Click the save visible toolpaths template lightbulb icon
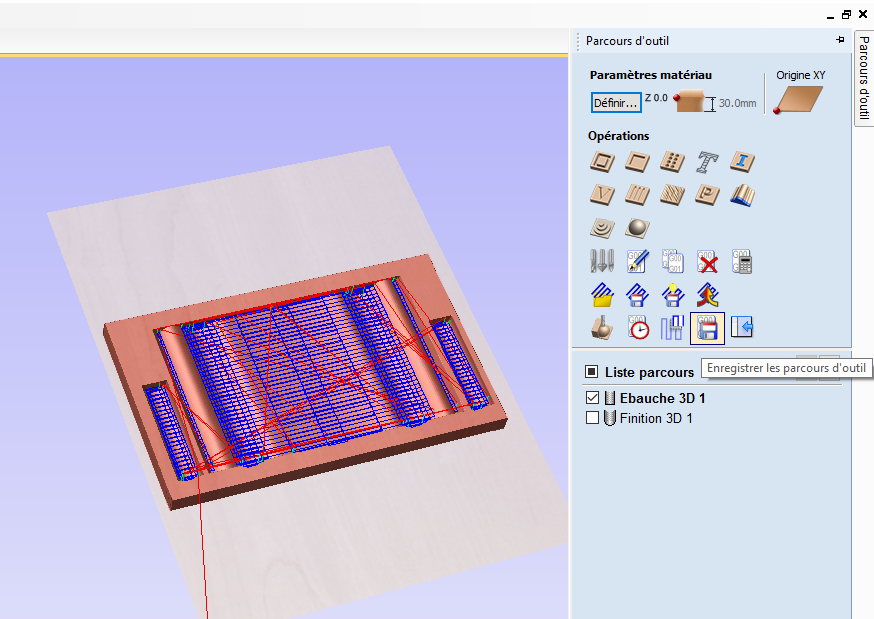 672,295
